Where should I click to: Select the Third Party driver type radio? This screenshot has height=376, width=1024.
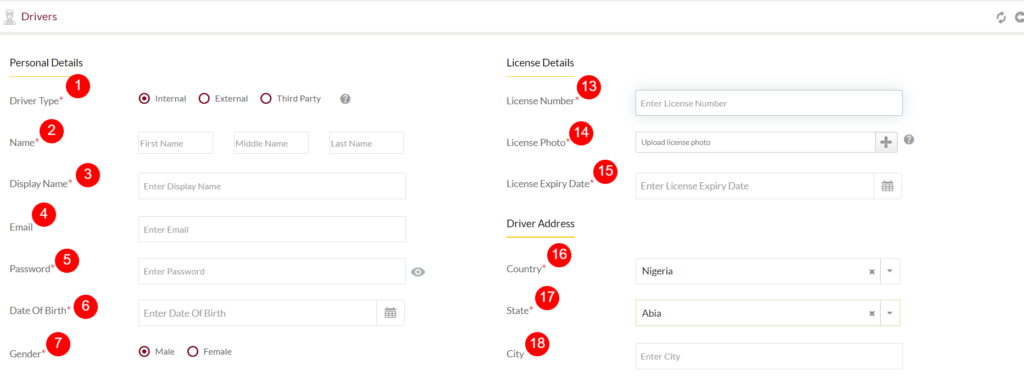pos(266,99)
